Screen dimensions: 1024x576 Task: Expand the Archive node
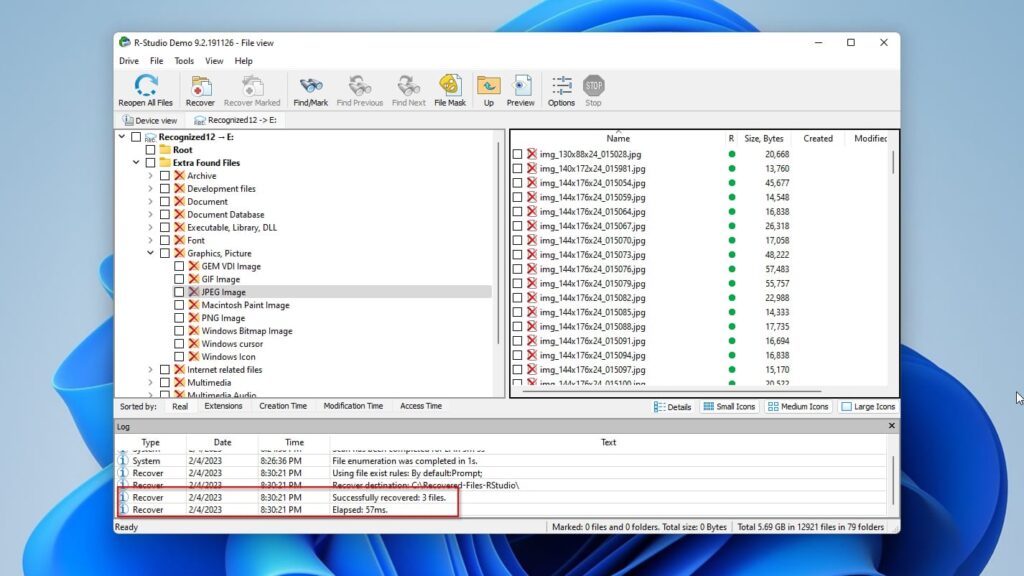point(150,176)
